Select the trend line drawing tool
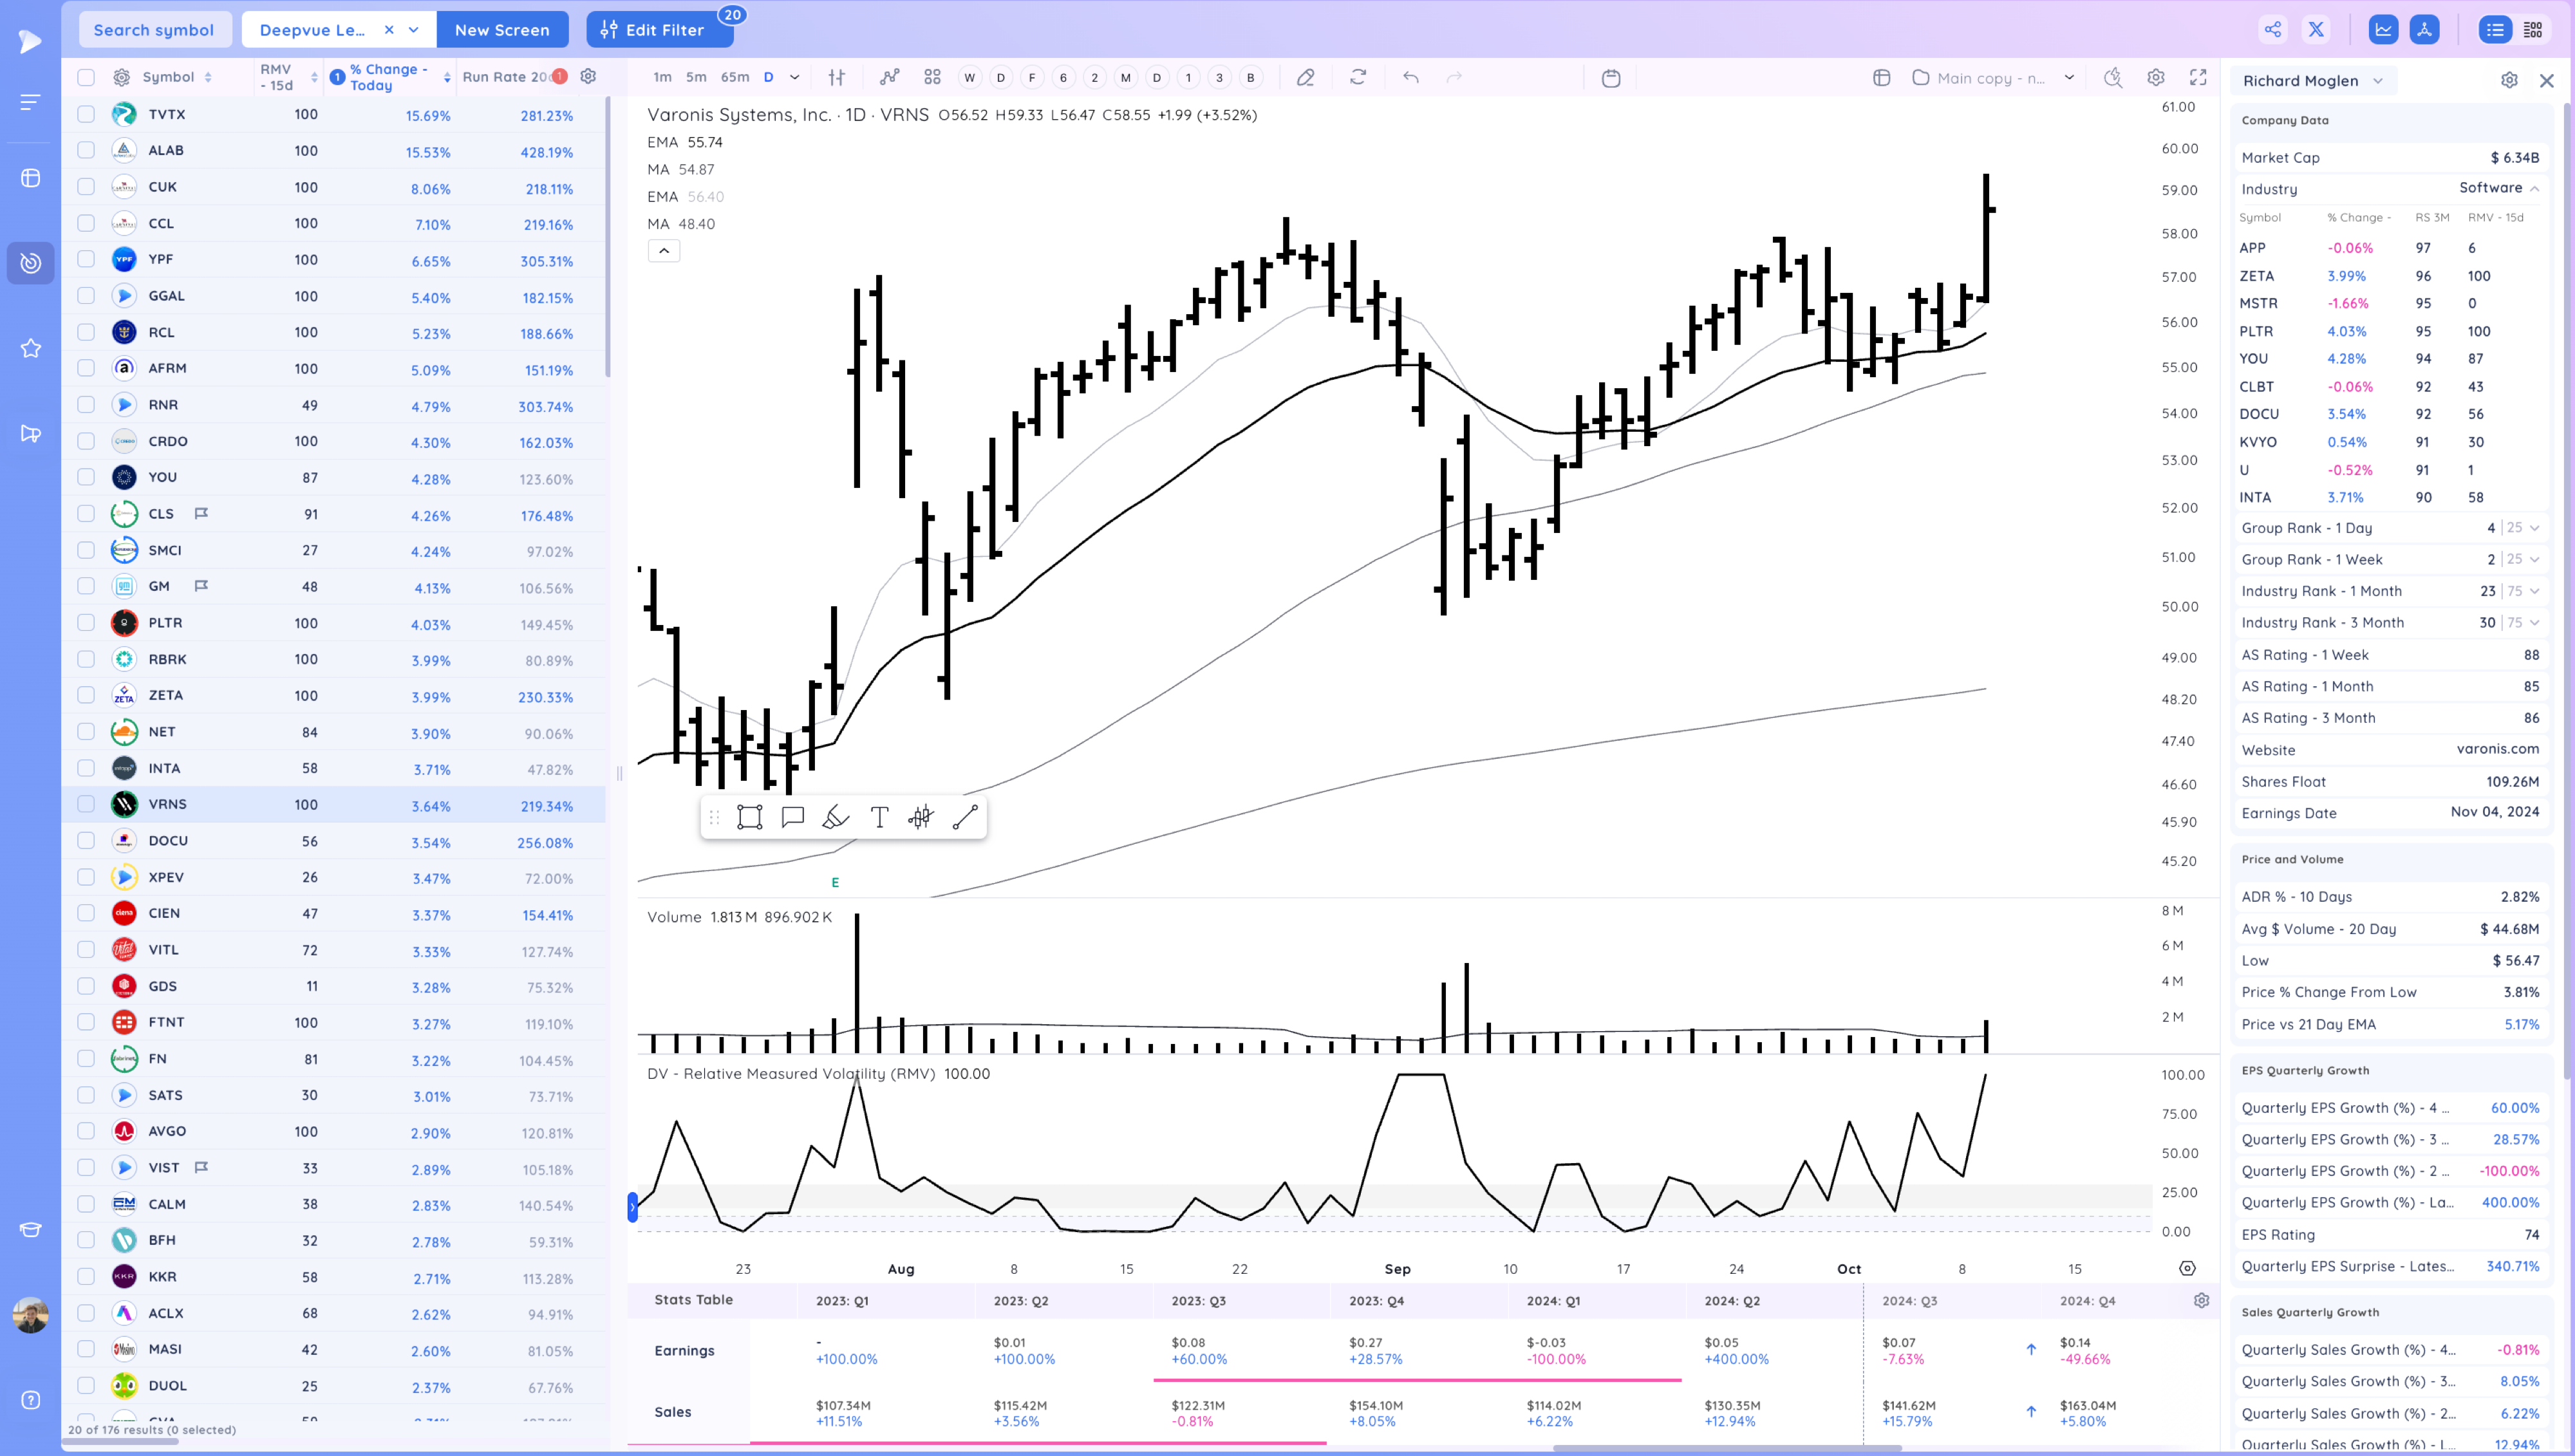 (x=964, y=817)
